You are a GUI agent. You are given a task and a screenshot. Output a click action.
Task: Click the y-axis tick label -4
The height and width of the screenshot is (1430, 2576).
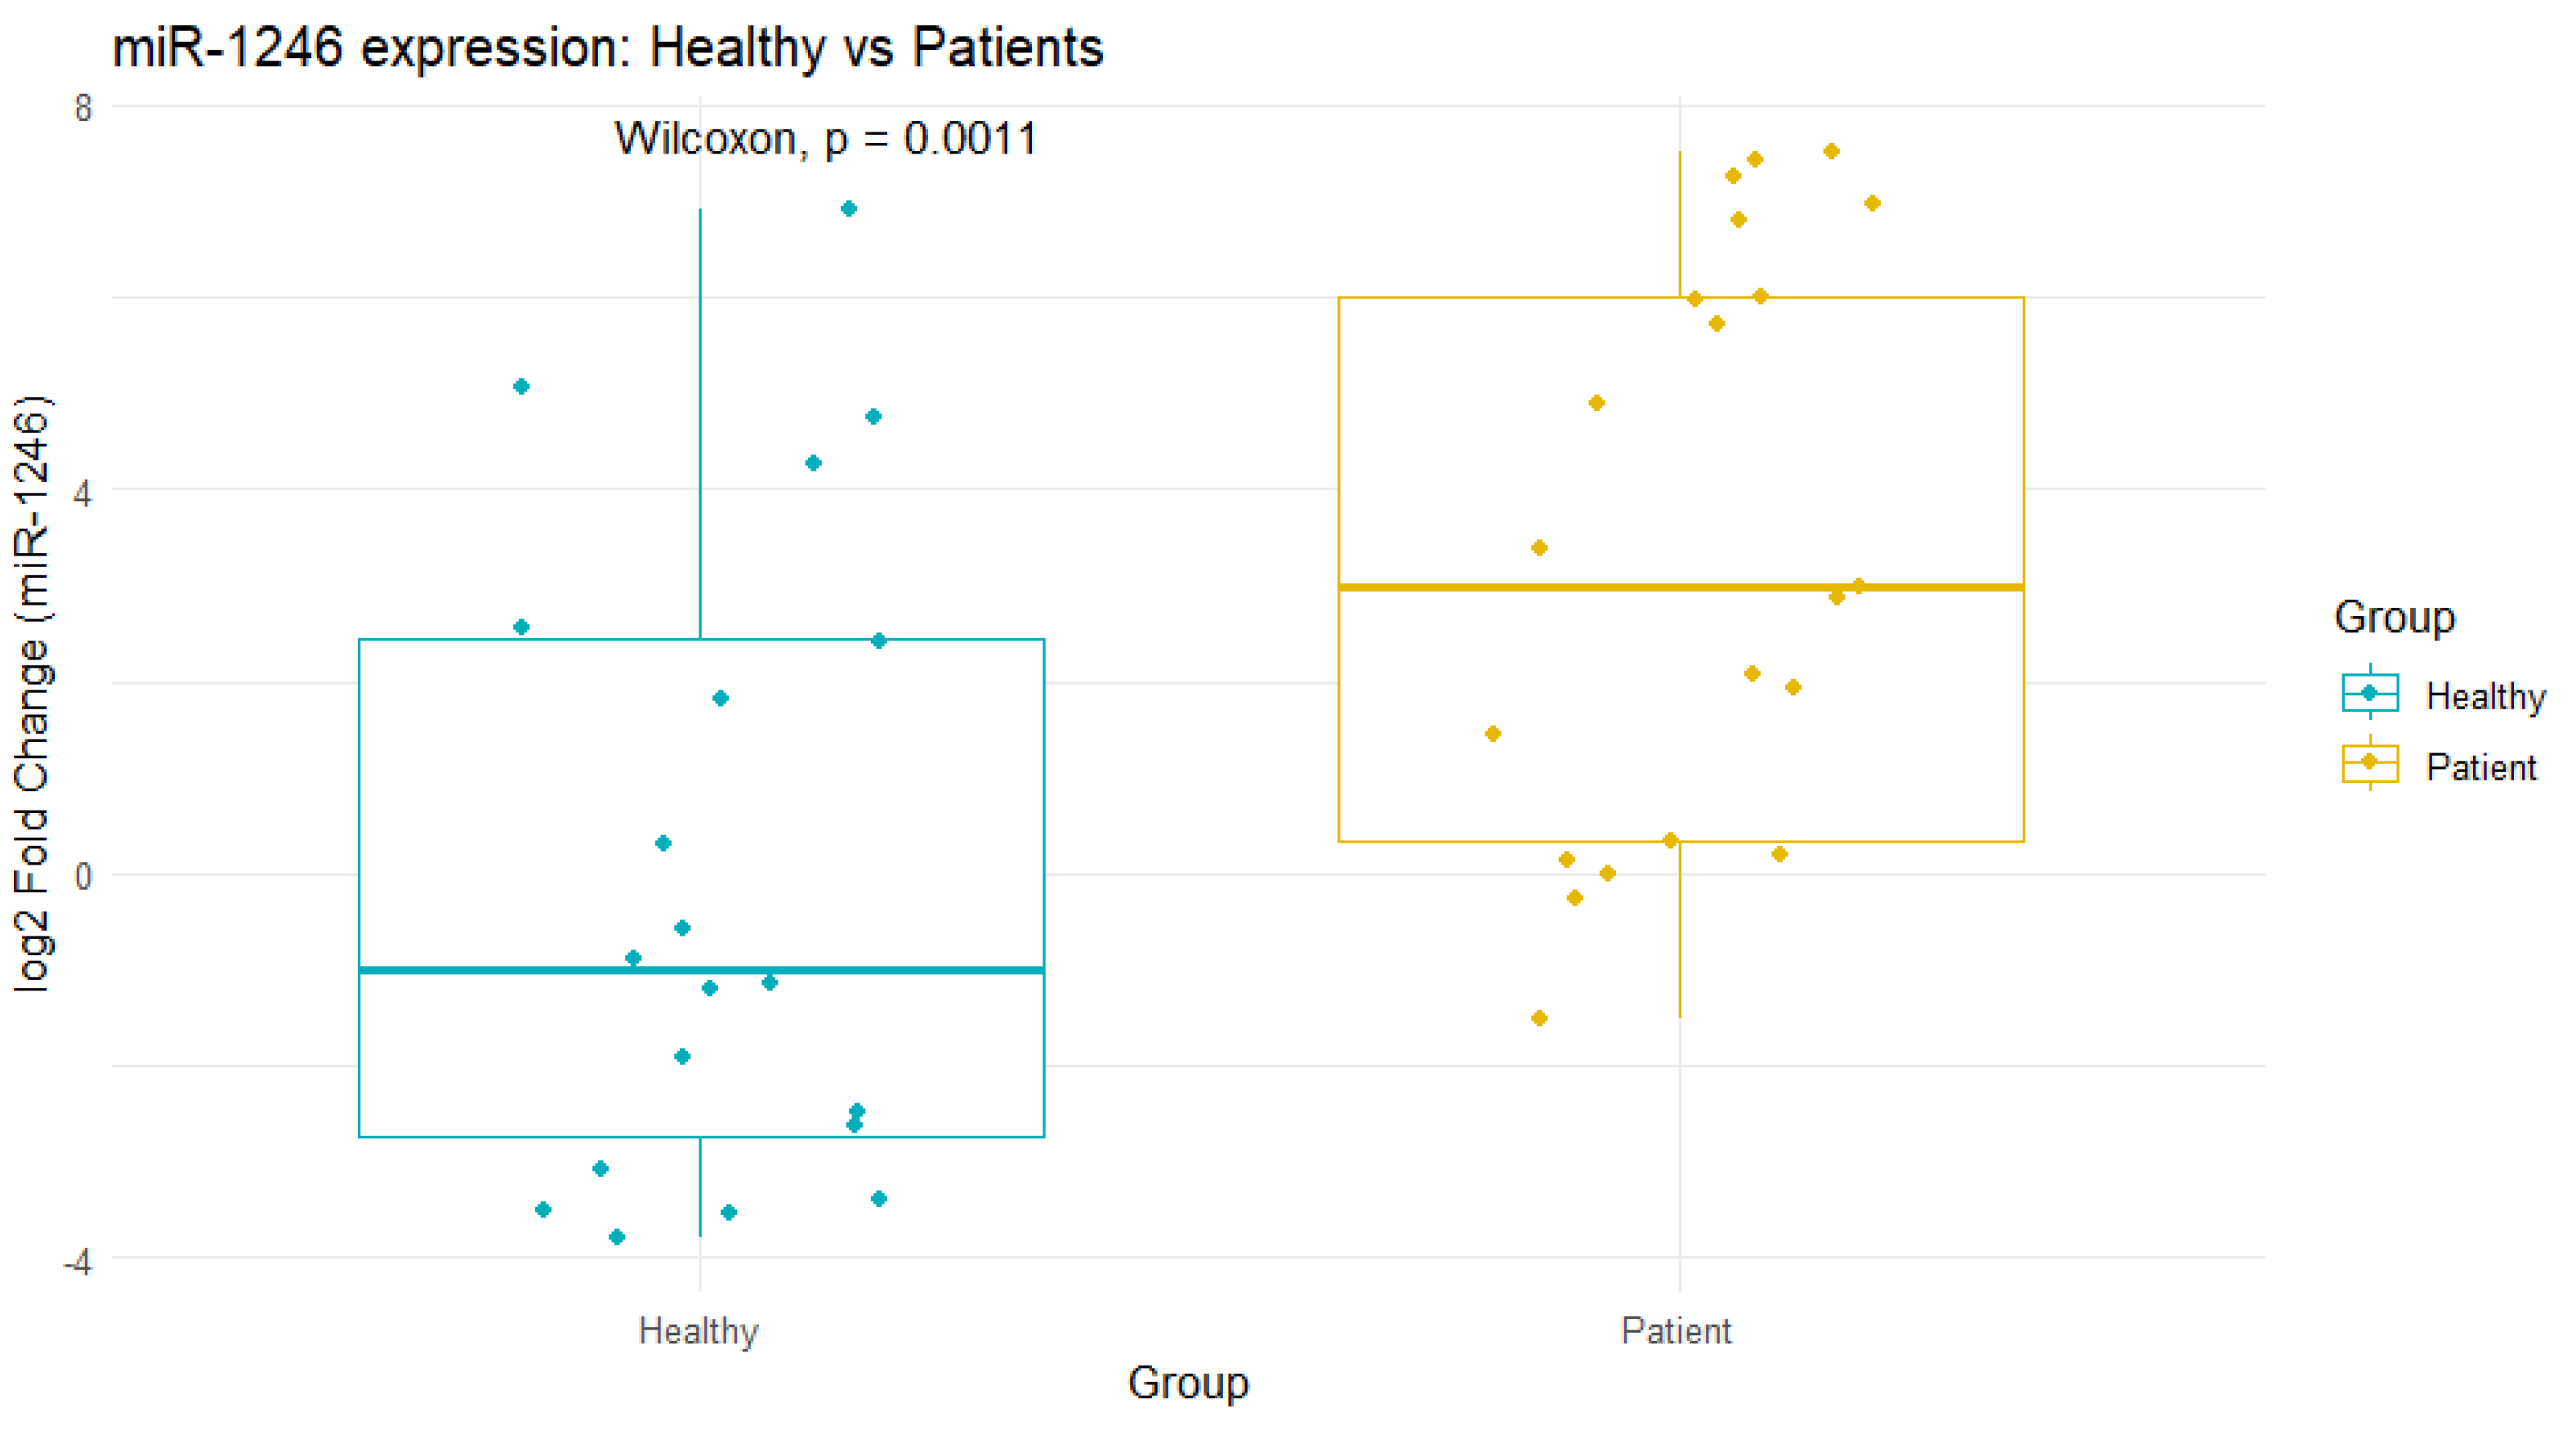coord(77,1262)
